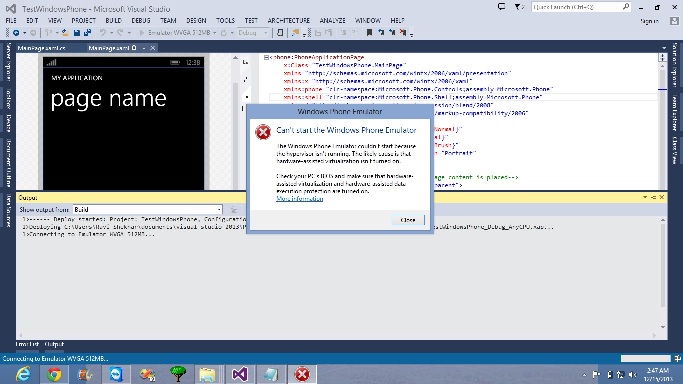Image resolution: width=683 pixels, height=384 pixels.
Task: Open the PROJECT menu
Action: (83, 20)
